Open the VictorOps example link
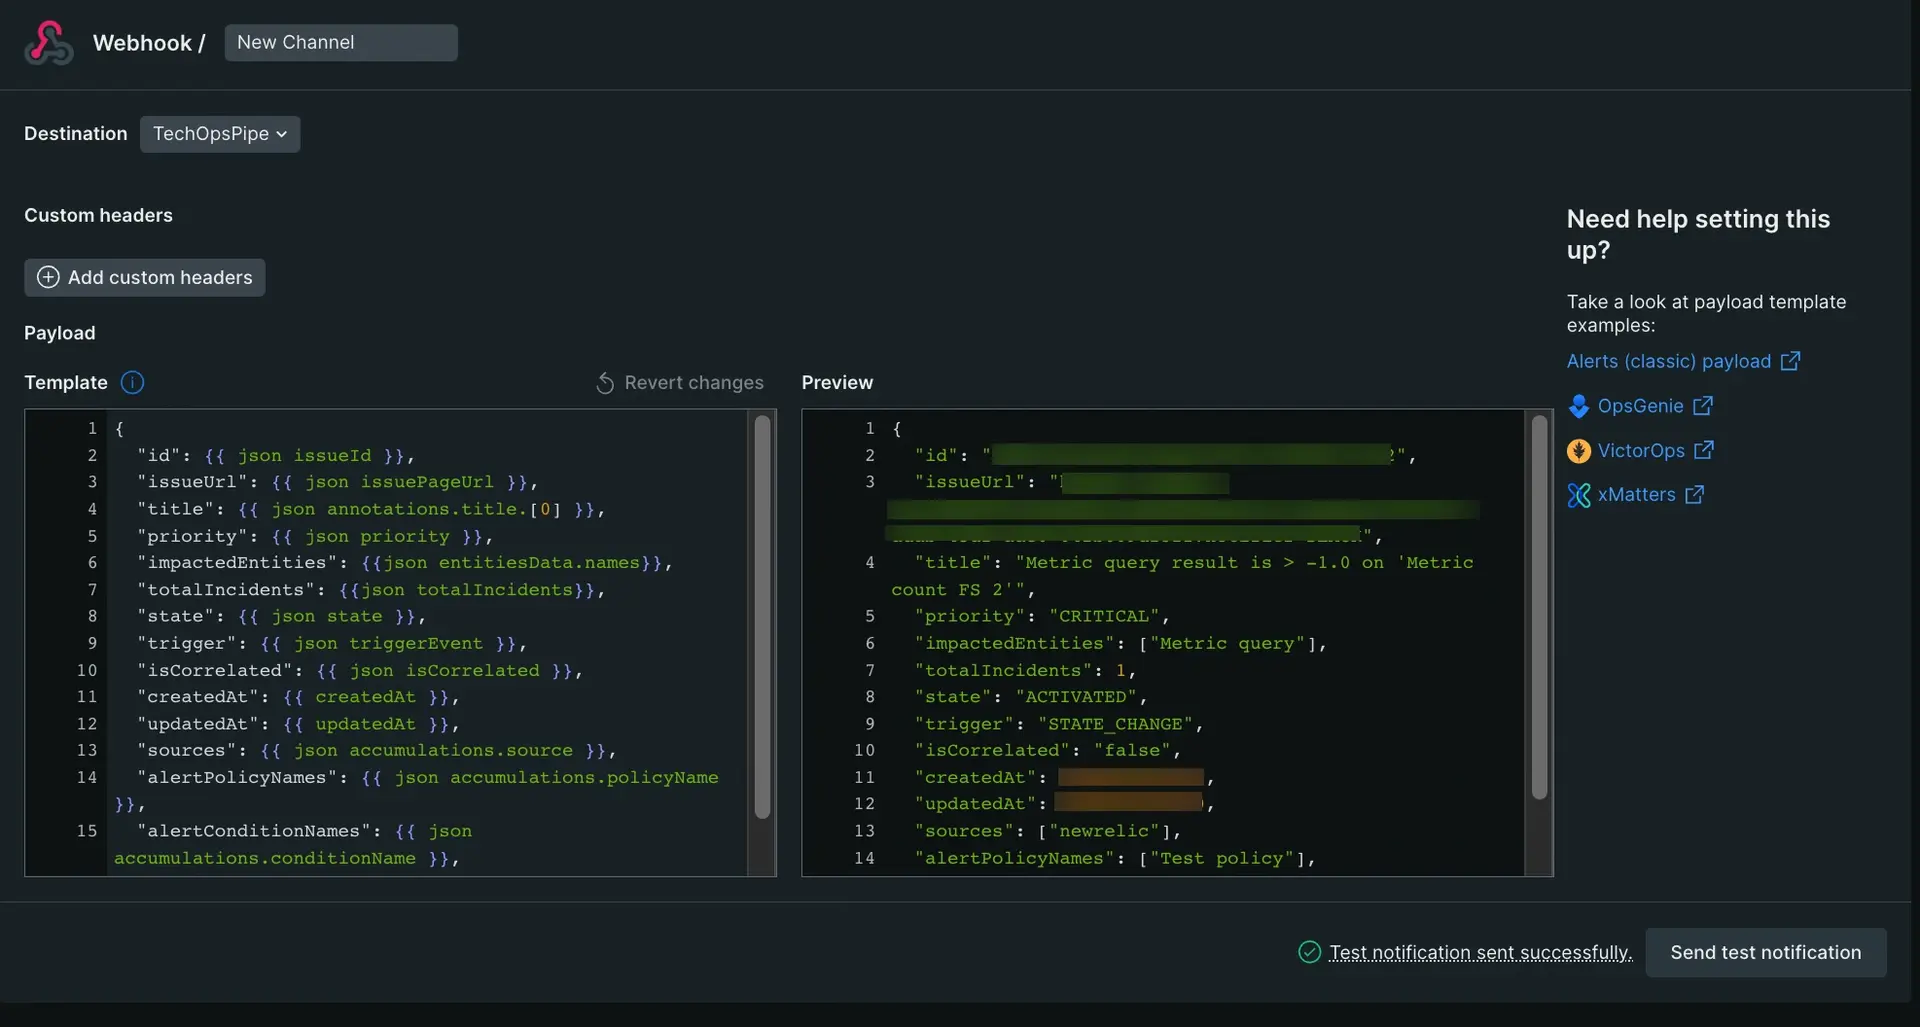This screenshot has width=1920, height=1027. click(x=1640, y=451)
